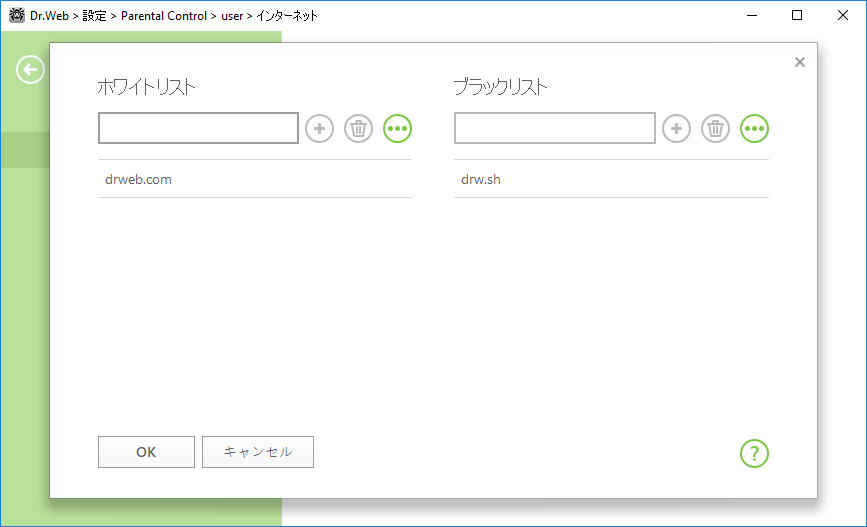Minimize the Dr.Web window
Image resolution: width=867 pixels, height=527 pixels.
pos(751,15)
